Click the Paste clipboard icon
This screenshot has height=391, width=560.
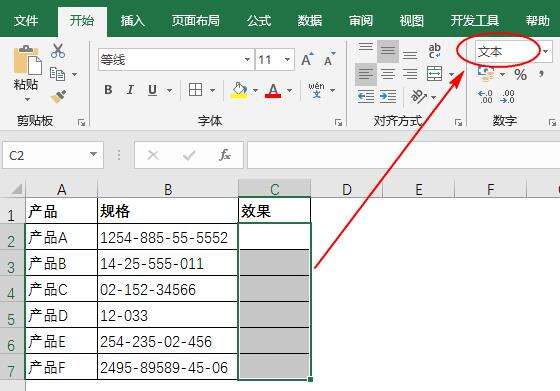(27, 61)
